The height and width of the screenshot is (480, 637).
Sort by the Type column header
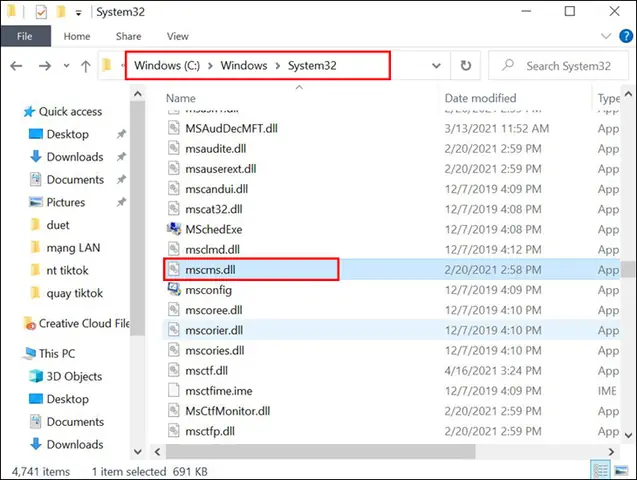(x=607, y=98)
